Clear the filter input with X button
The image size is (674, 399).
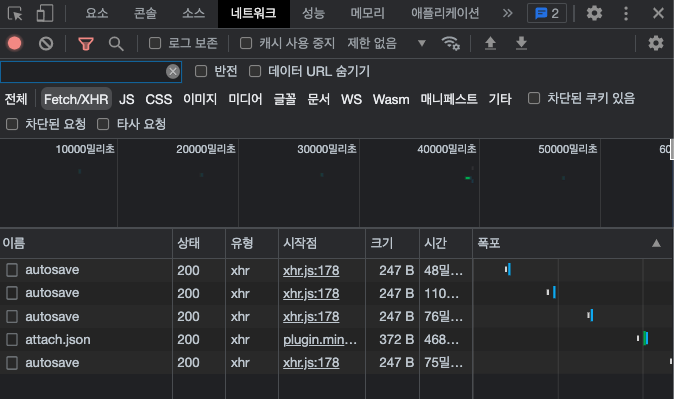click(173, 71)
